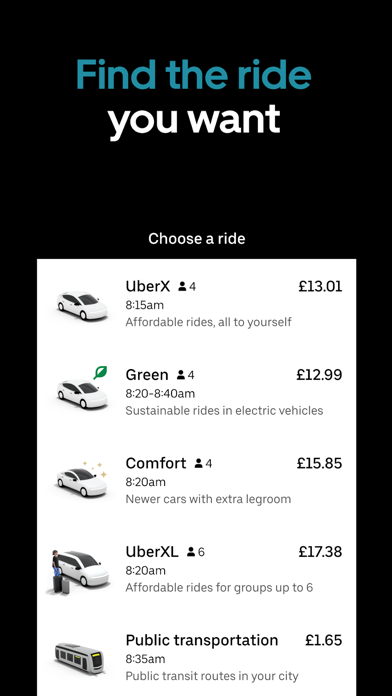392x696 pixels.
Task: Tap the 'Choose a ride' heading
Action: tap(197, 239)
